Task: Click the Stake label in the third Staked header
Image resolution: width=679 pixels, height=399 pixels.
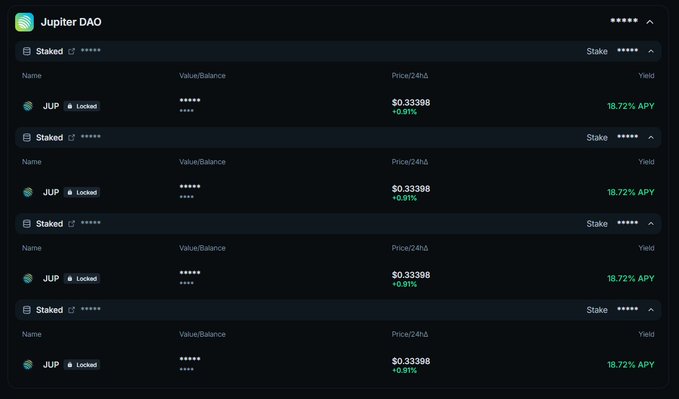Action: coord(597,224)
